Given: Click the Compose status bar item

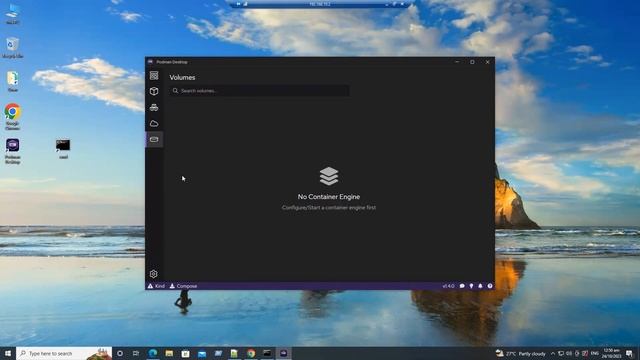Looking at the screenshot, I should point(183,286).
